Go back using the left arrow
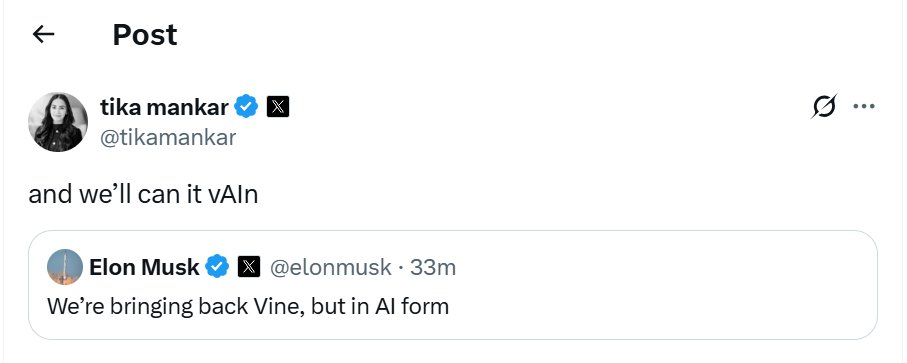Screen dimensions: 907x363 coord(43,35)
